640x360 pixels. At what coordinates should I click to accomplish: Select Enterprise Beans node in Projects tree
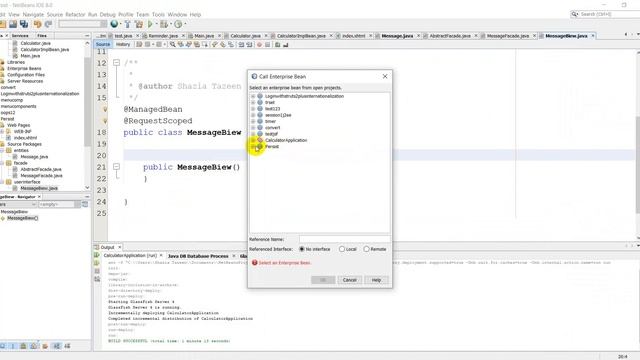(24, 69)
